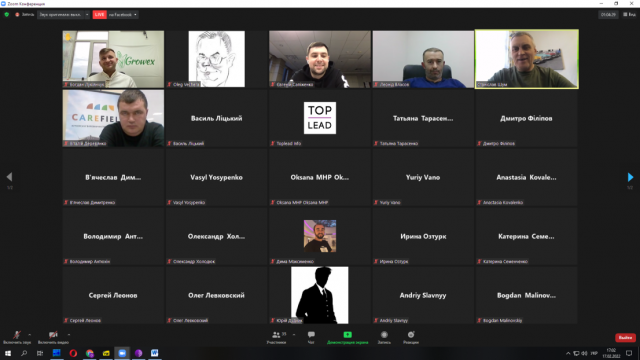Select the TOP LEAD logo tile
This screenshot has height=360, width=640.
(x=320, y=118)
